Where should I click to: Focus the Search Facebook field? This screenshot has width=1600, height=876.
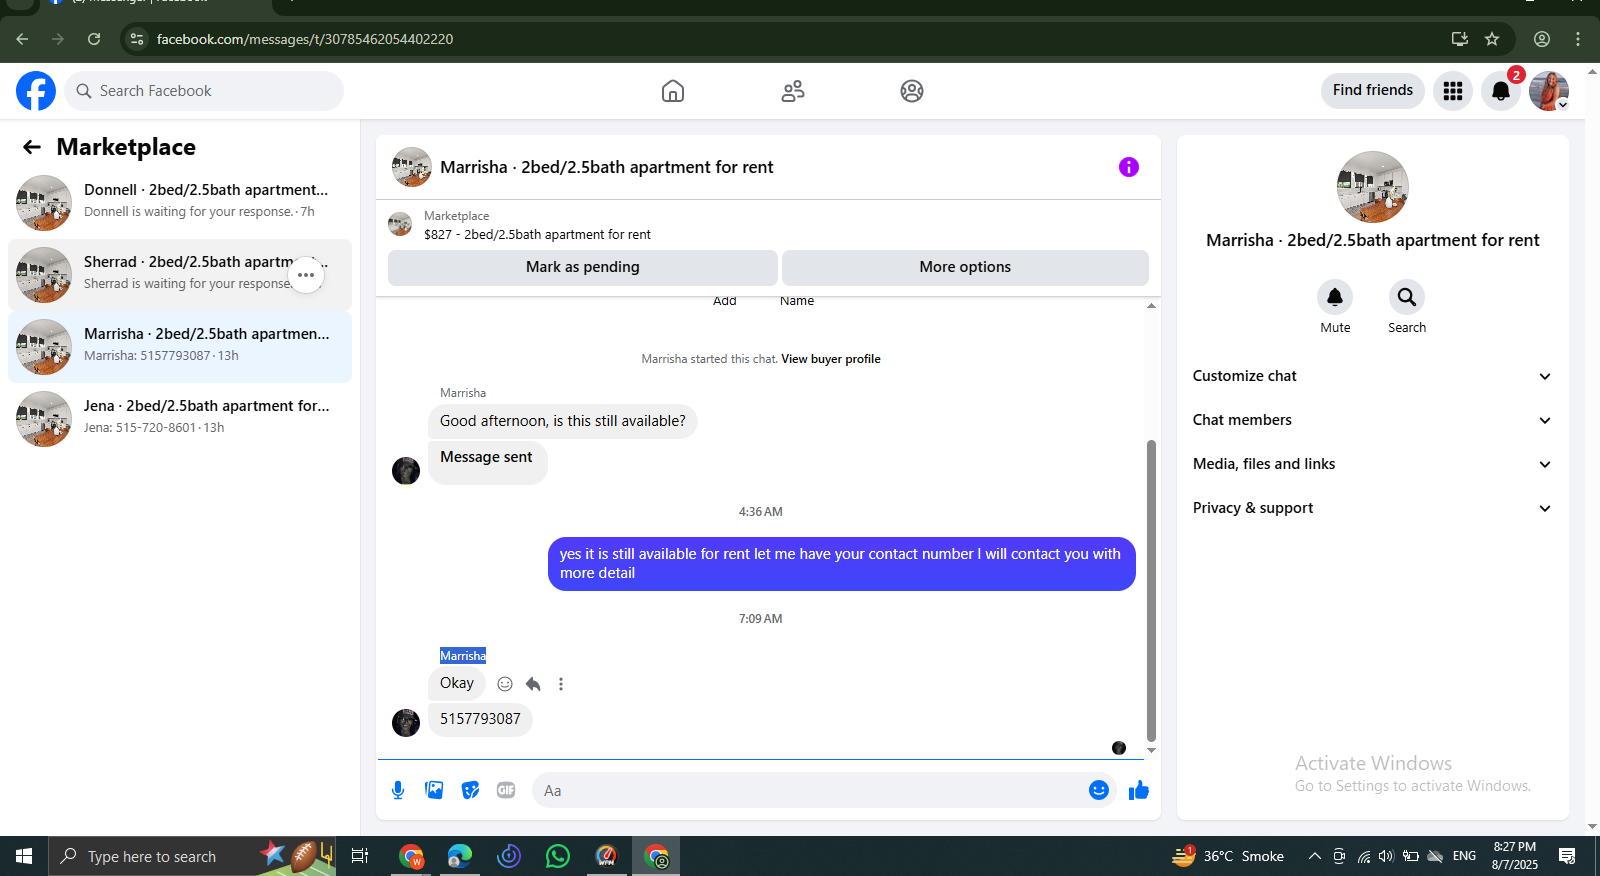coord(205,91)
